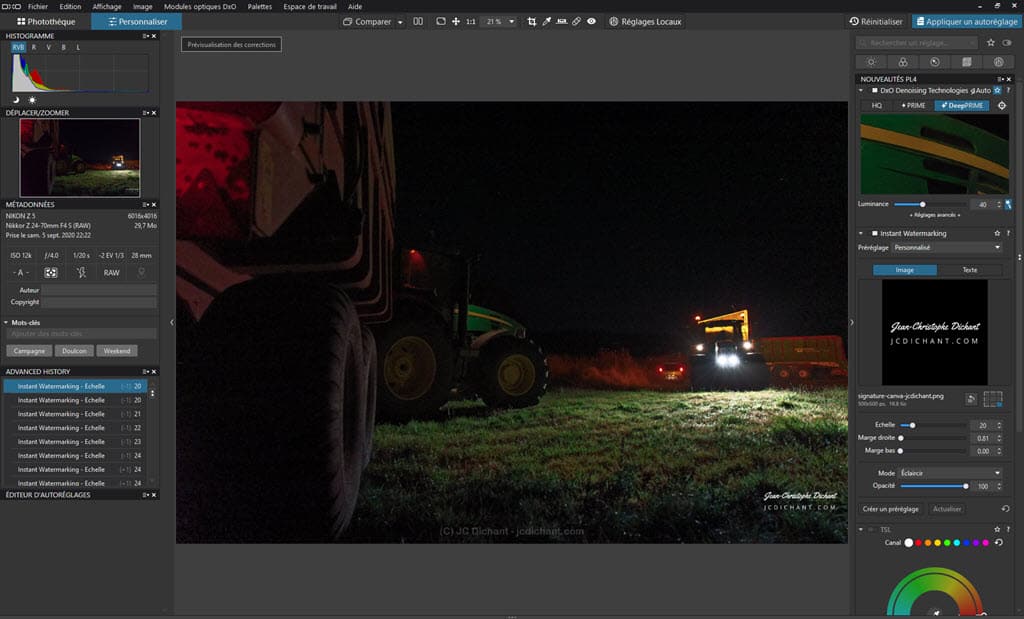Click the Rechercher un réglage field

917,42
